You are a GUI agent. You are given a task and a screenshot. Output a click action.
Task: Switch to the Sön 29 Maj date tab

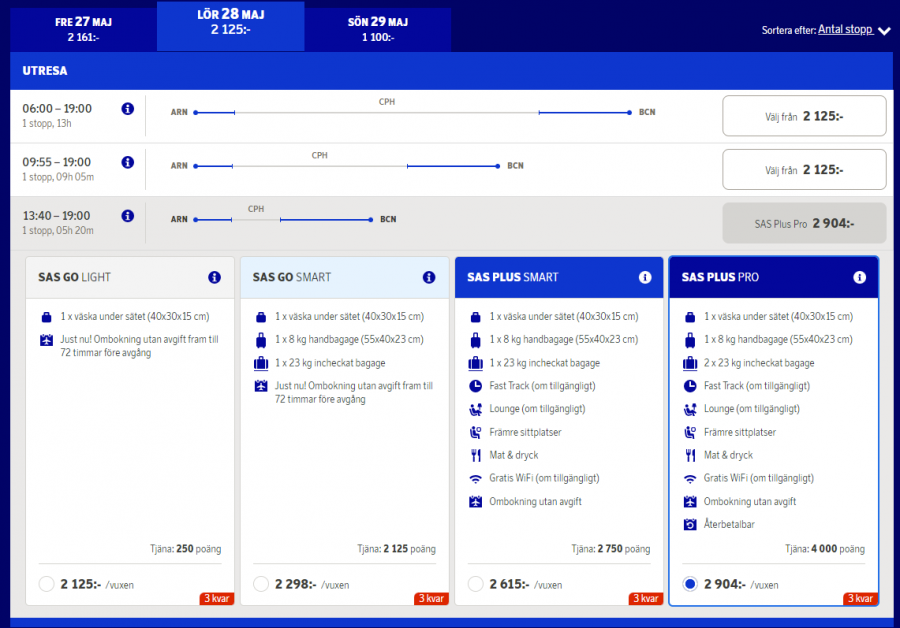pyautogui.click(x=378, y=29)
